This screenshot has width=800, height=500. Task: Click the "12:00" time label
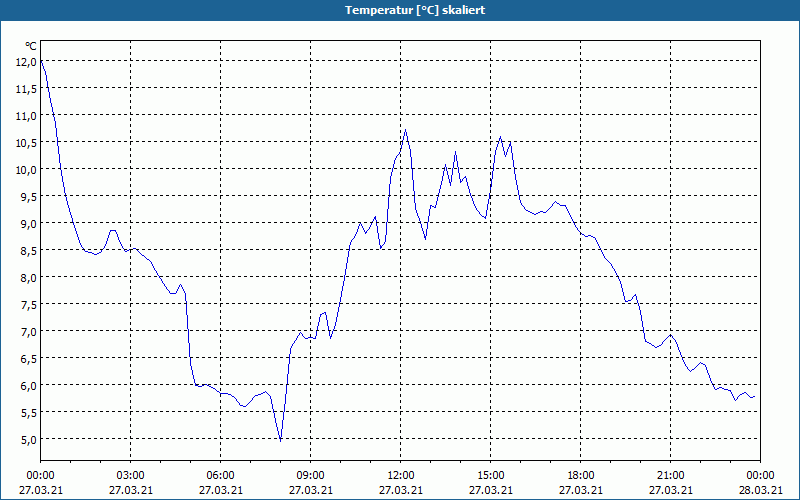[401, 476]
